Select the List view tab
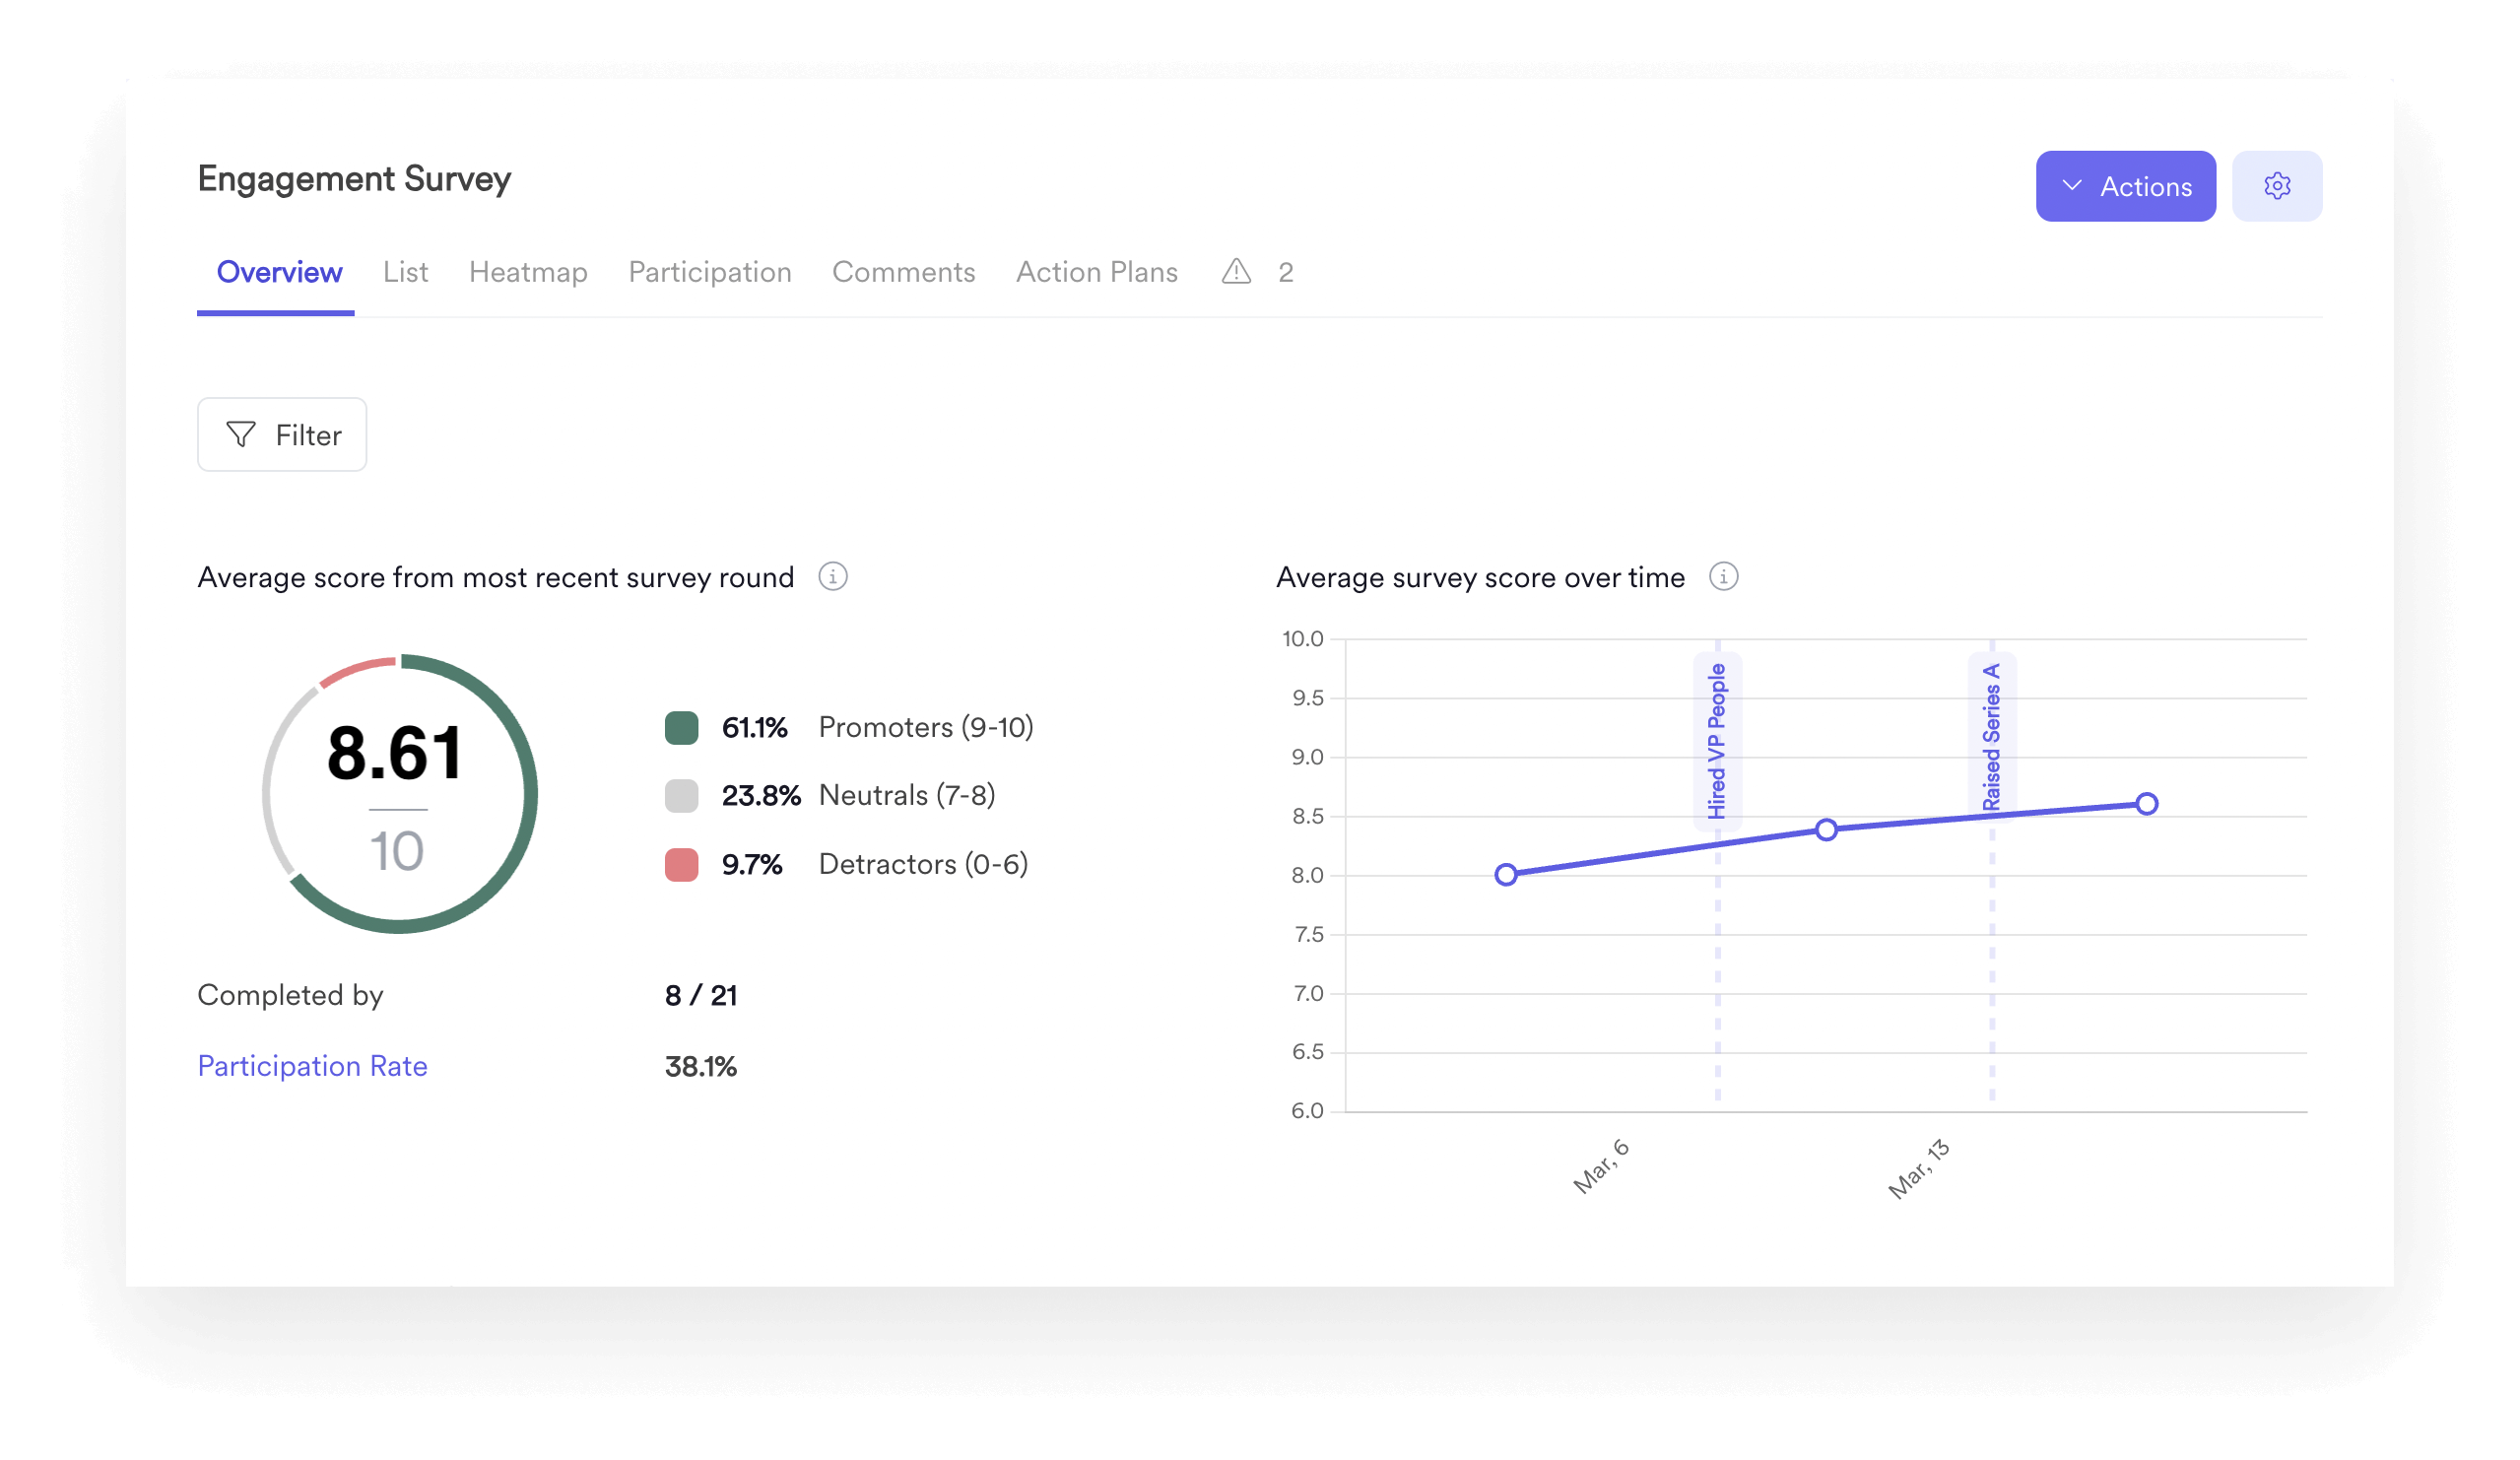Viewport: 2520px width, 1460px height. 405,271
